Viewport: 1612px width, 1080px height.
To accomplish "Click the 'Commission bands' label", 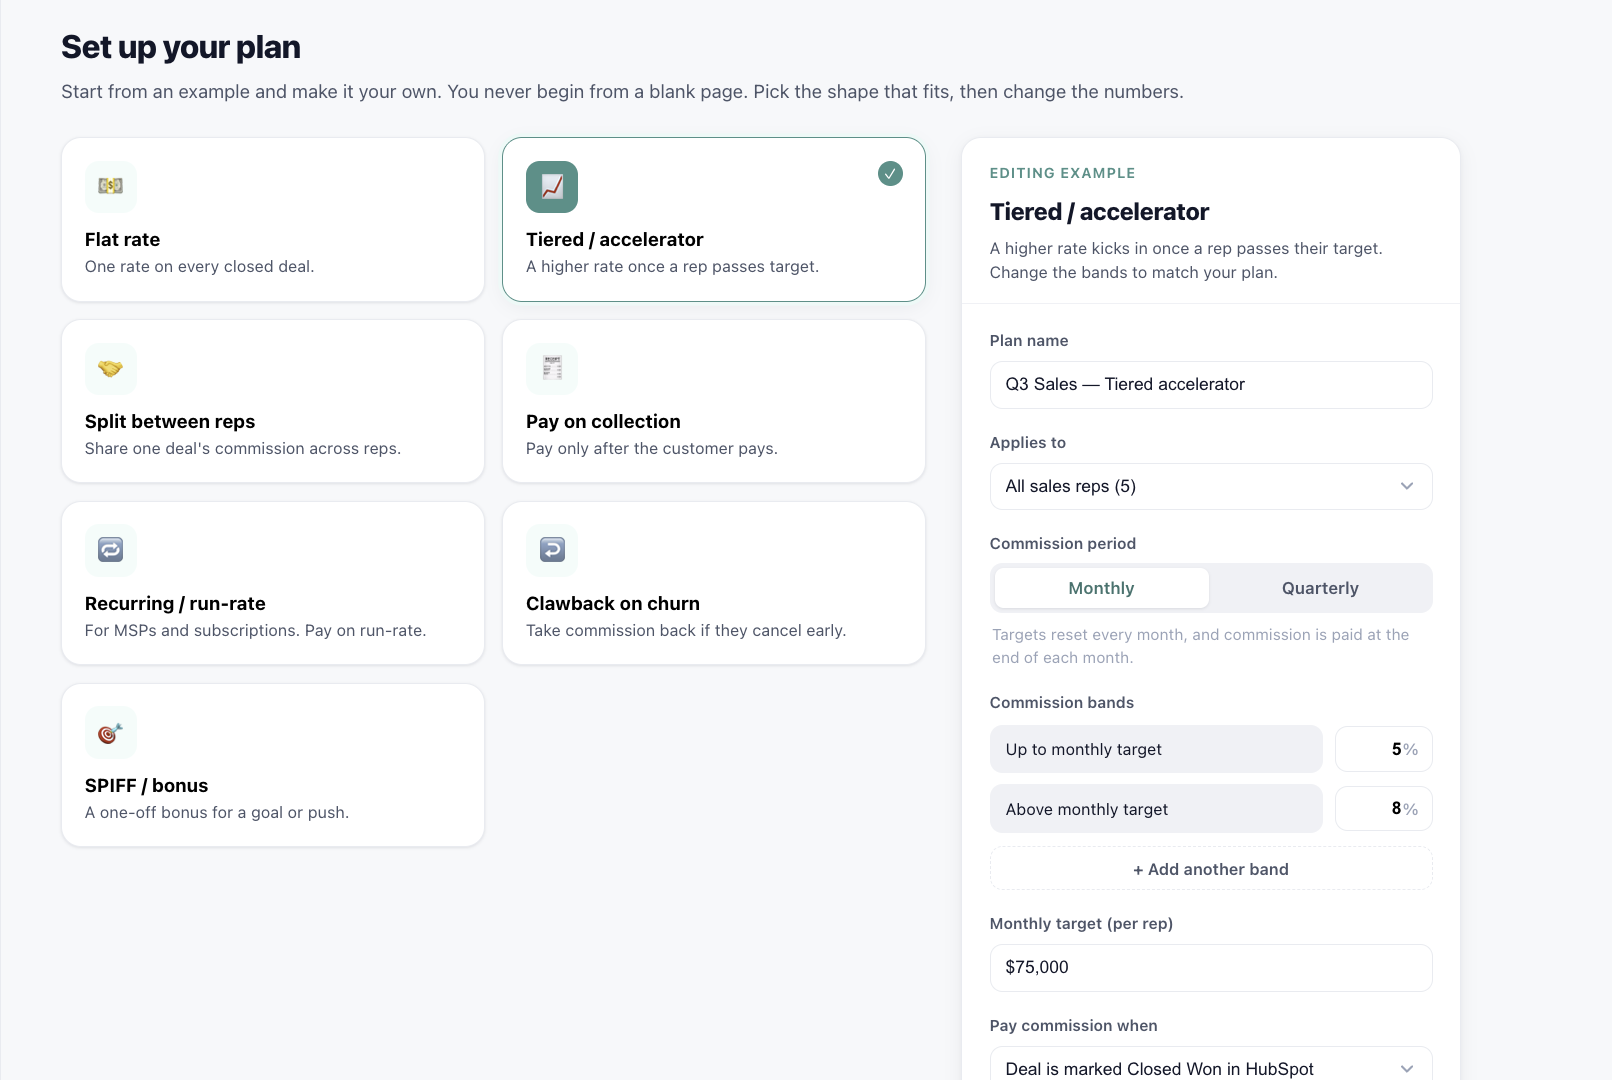I will point(1062,702).
